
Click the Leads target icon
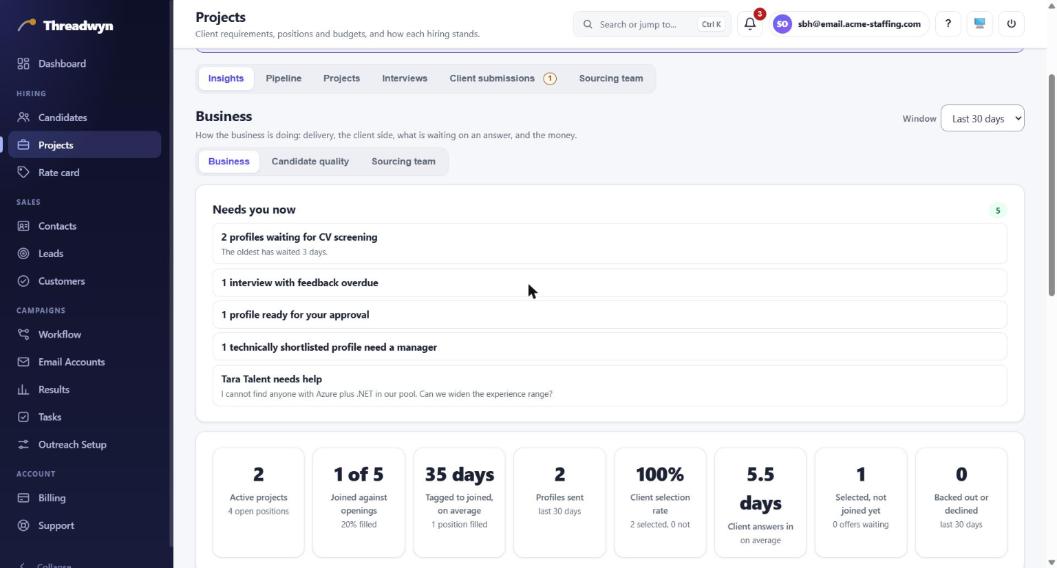coord(24,253)
